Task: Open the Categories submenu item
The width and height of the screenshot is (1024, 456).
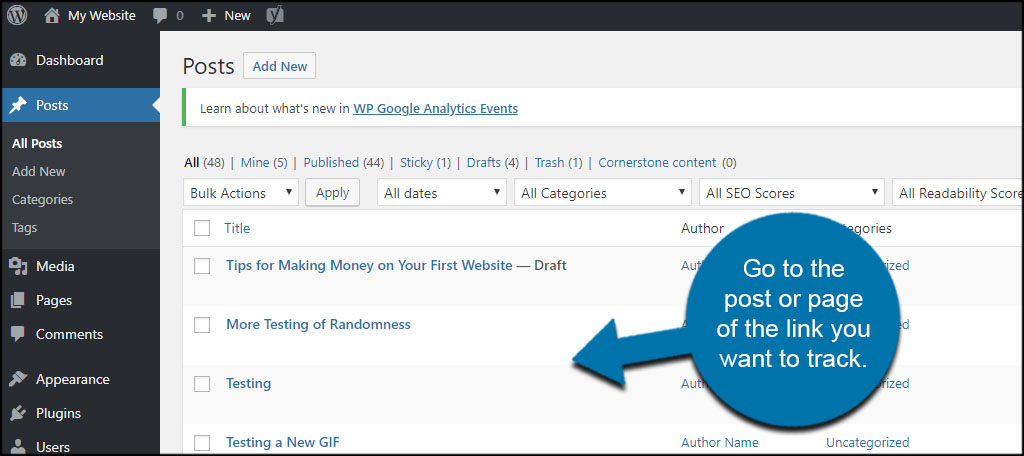Action: point(42,199)
